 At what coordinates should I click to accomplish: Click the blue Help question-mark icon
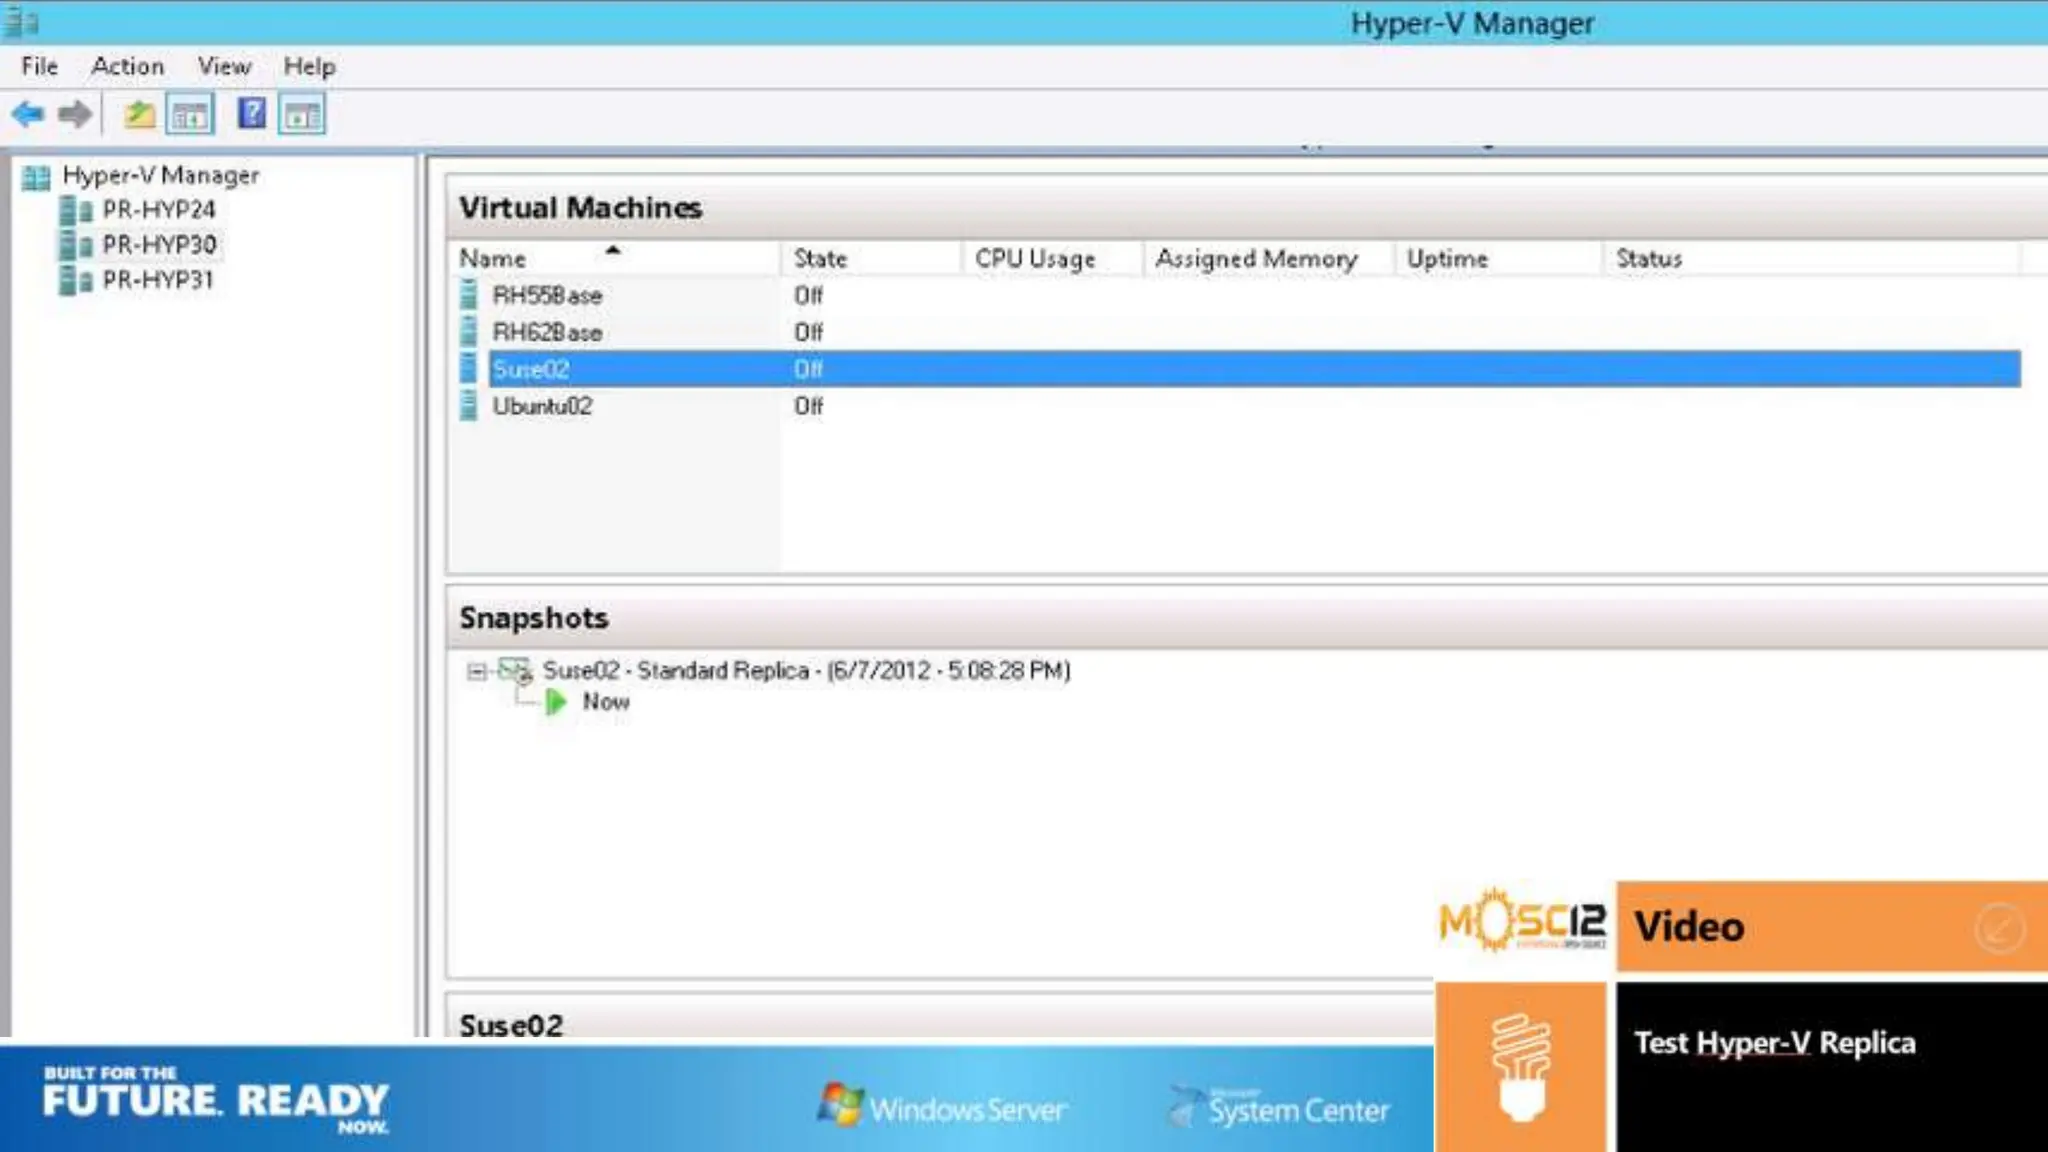[x=252, y=113]
